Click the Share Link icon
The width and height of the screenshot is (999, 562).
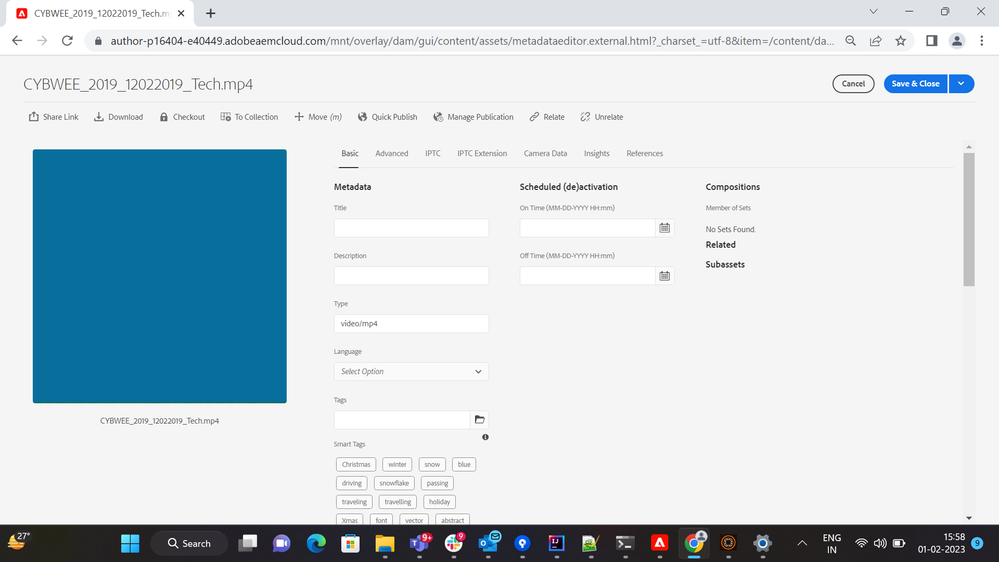[34, 117]
